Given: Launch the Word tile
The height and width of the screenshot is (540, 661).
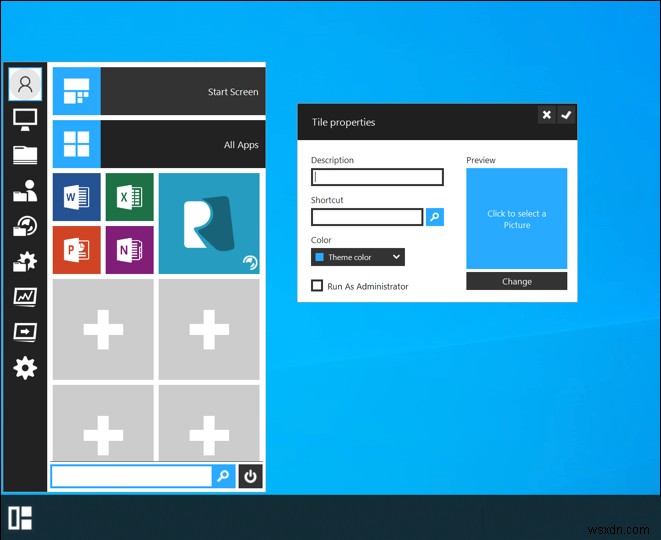Looking at the screenshot, I should click(77, 197).
